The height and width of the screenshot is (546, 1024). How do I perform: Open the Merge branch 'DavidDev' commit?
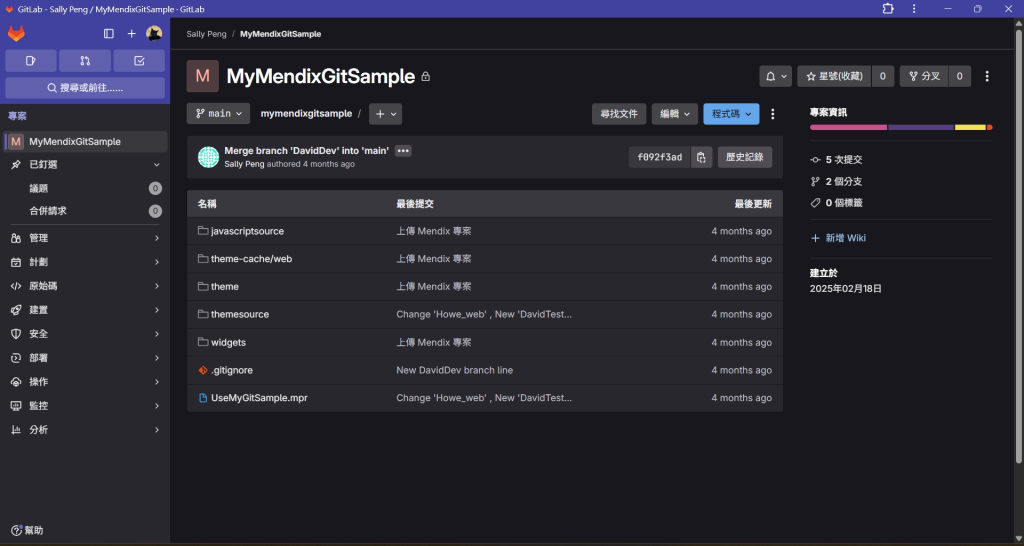tap(306, 151)
